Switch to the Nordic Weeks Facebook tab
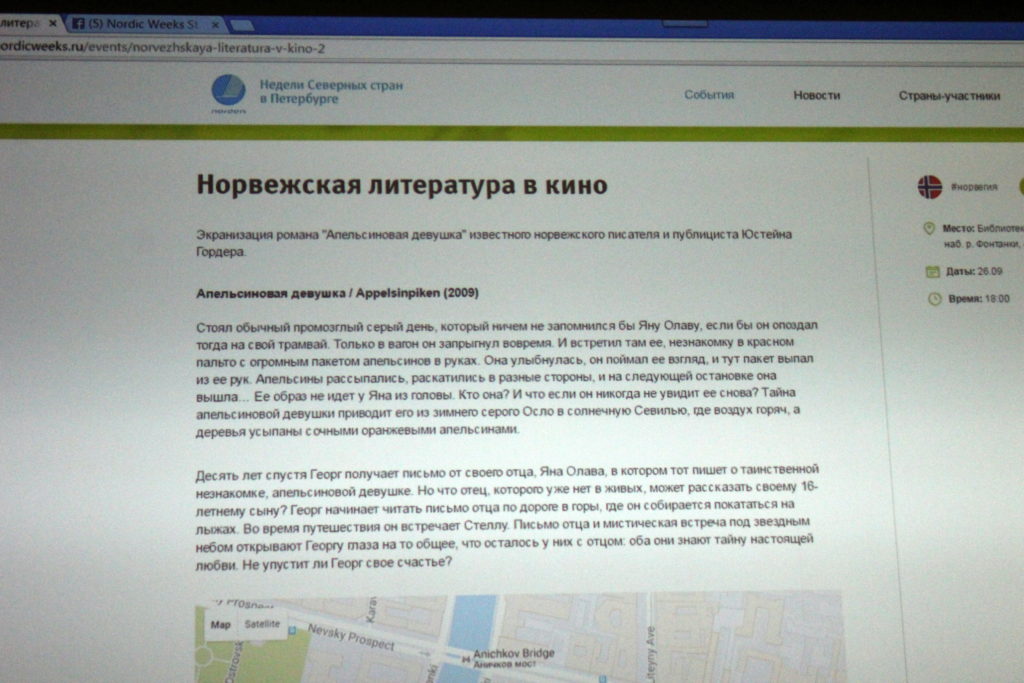Image resolution: width=1024 pixels, height=683 pixels. 145,24
